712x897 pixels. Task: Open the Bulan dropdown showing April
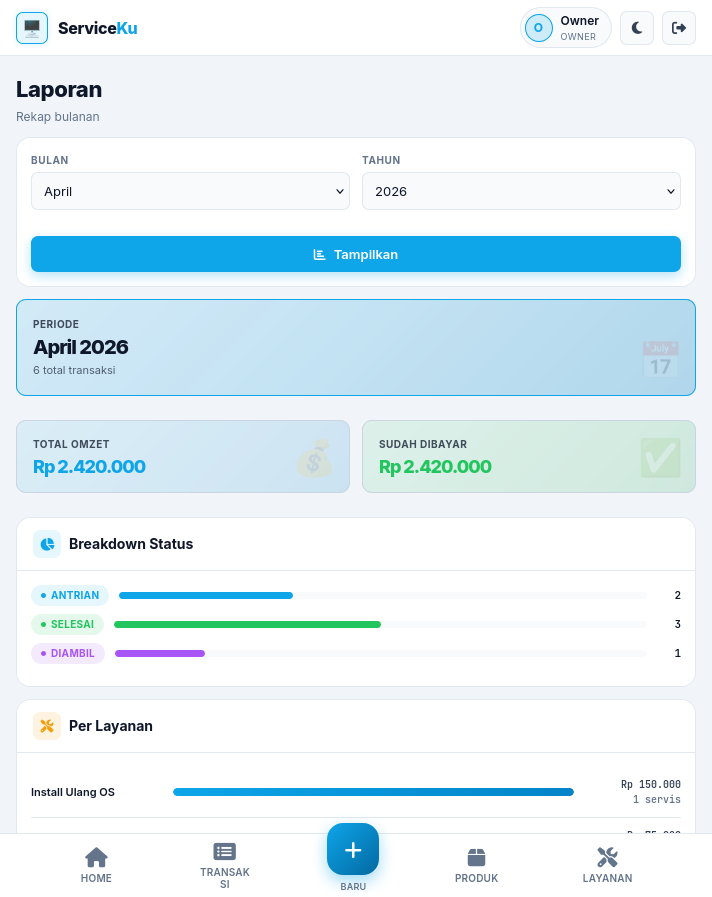(190, 191)
